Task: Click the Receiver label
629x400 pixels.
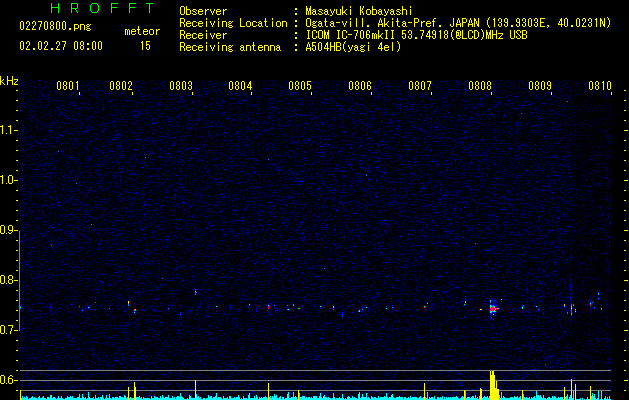Action: click(x=203, y=35)
